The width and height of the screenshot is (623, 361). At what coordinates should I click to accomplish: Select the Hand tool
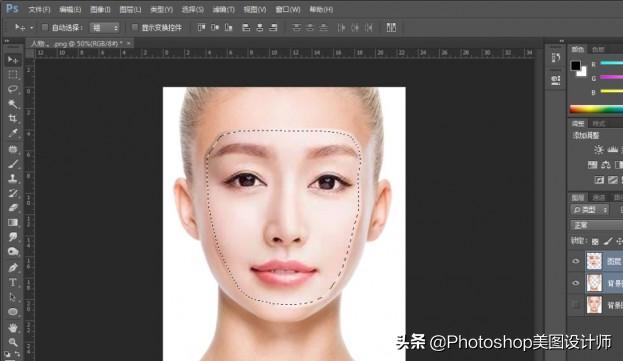tap(13, 327)
